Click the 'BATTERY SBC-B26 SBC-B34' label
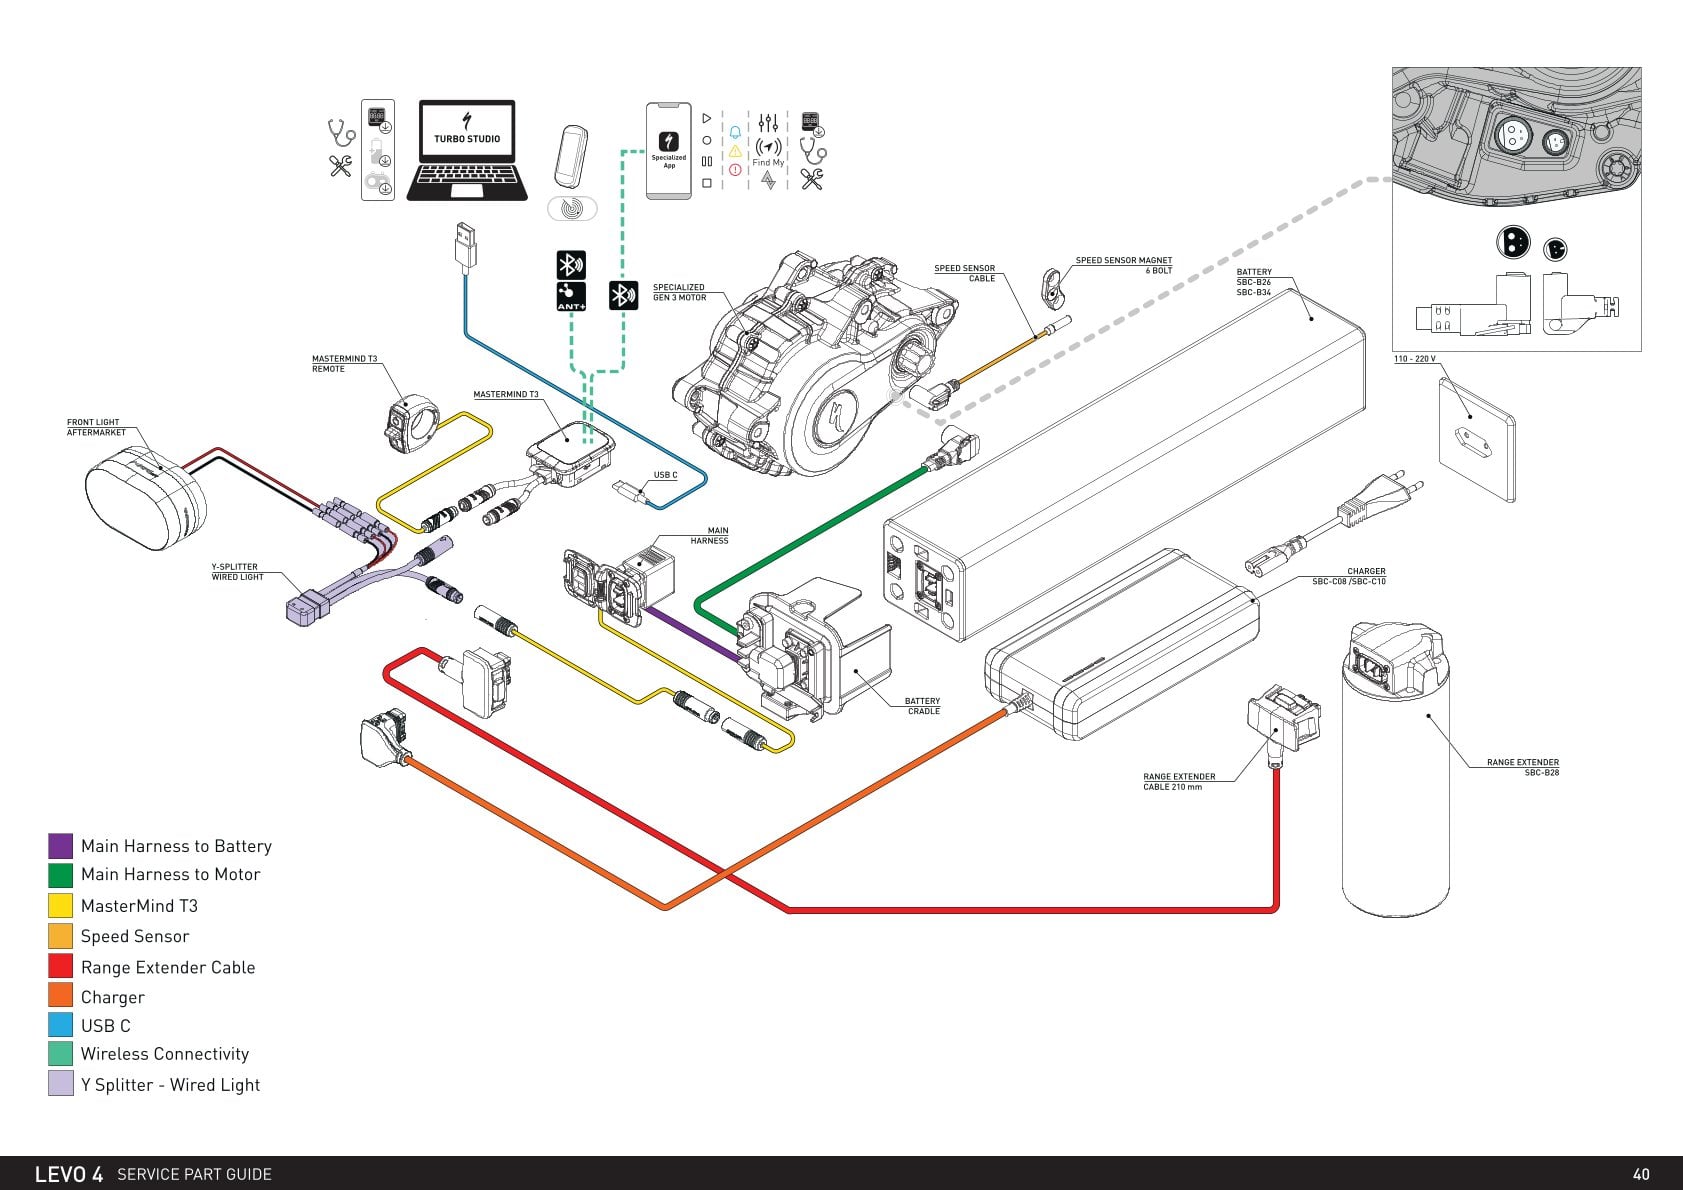 [x=1254, y=282]
